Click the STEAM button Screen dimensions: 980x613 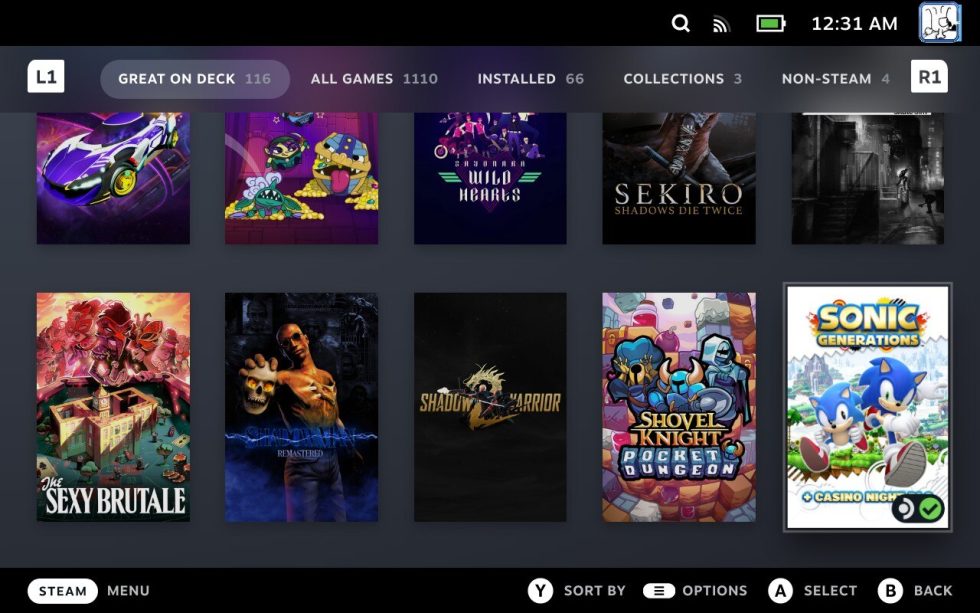coord(62,591)
